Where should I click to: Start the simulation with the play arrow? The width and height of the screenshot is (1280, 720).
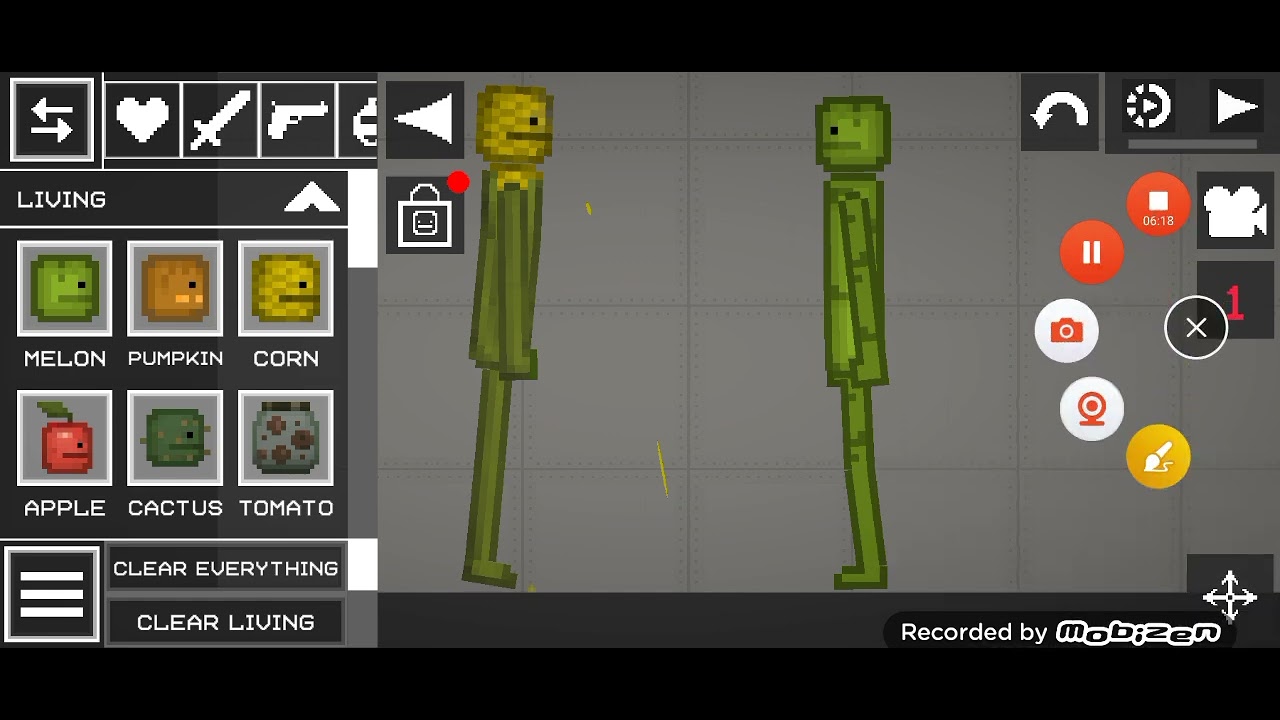[x=1236, y=106]
